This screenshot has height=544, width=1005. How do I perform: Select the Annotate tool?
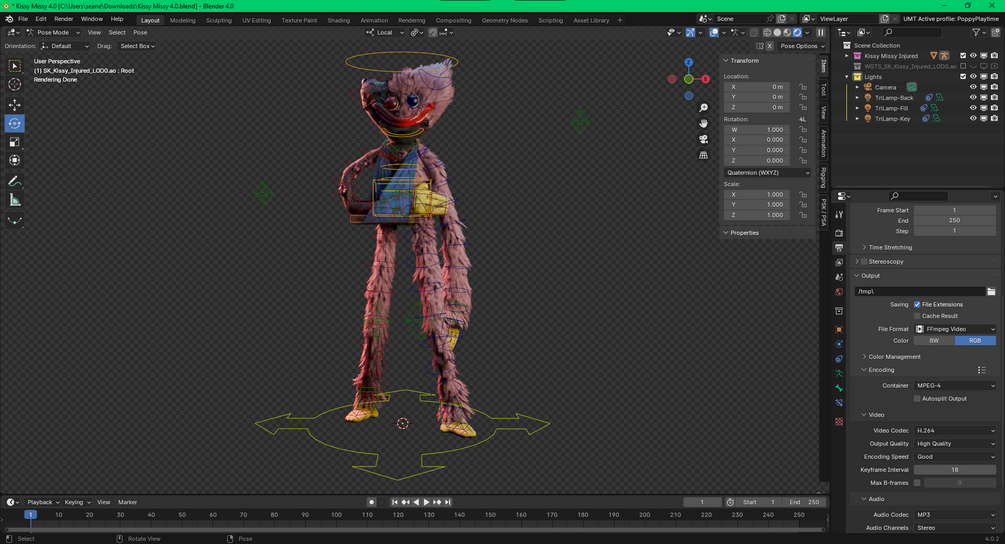tap(14, 181)
